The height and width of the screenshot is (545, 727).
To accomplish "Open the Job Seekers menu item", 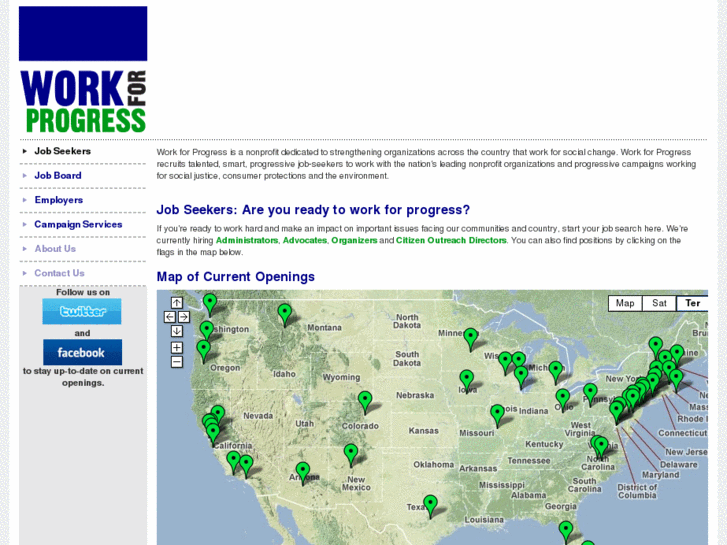I will (63, 151).
